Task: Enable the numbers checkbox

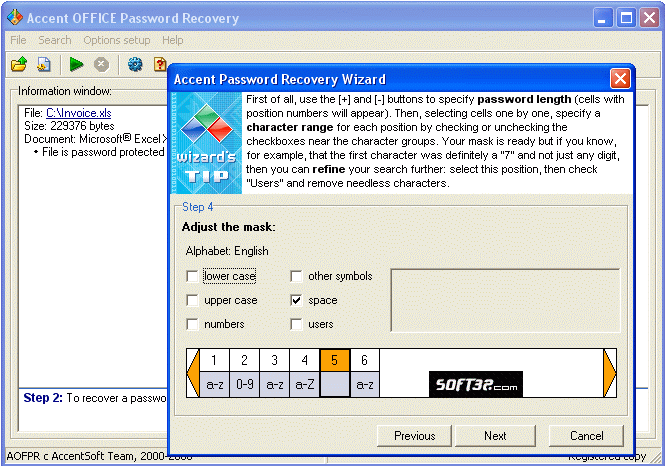Action: pyautogui.click(x=192, y=324)
